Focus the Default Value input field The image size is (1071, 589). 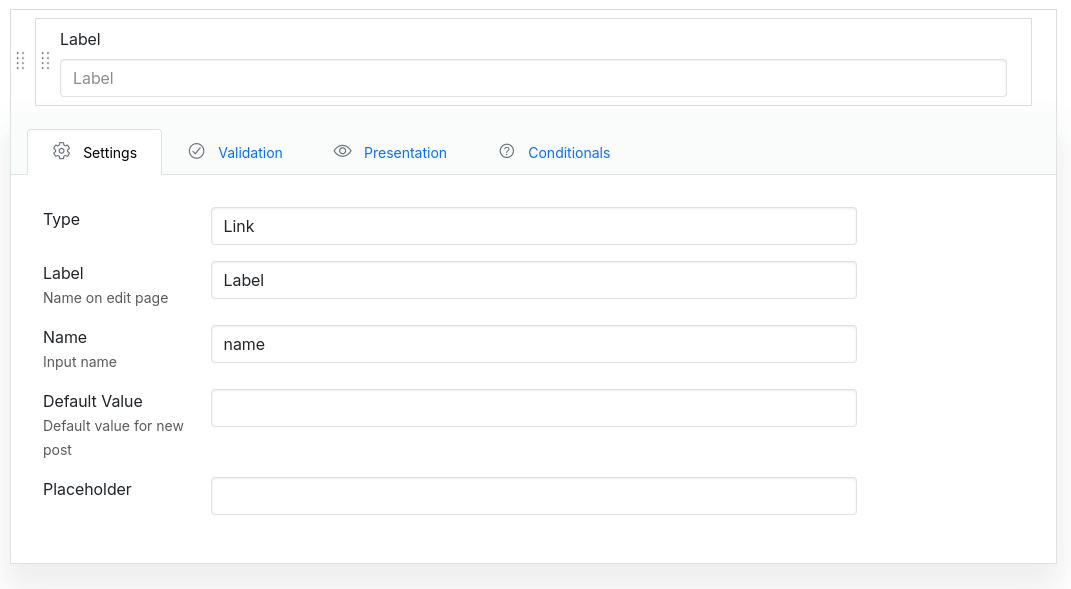click(533, 408)
